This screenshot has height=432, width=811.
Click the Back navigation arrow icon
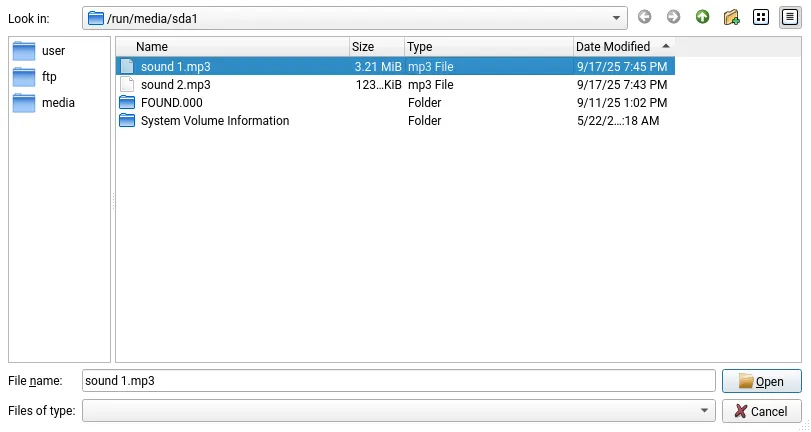pyautogui.click(x=644, y=17)
